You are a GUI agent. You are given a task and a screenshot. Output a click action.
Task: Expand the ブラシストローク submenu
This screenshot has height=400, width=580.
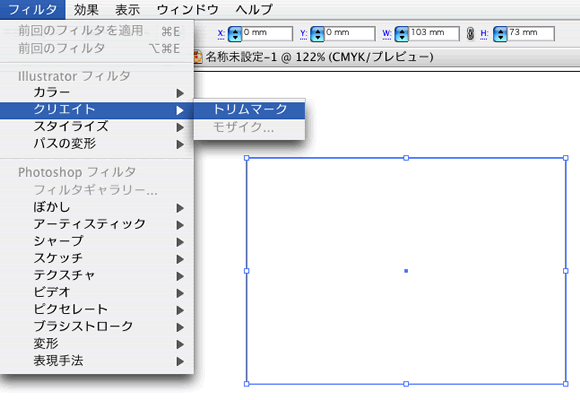(x=97, y=326)
